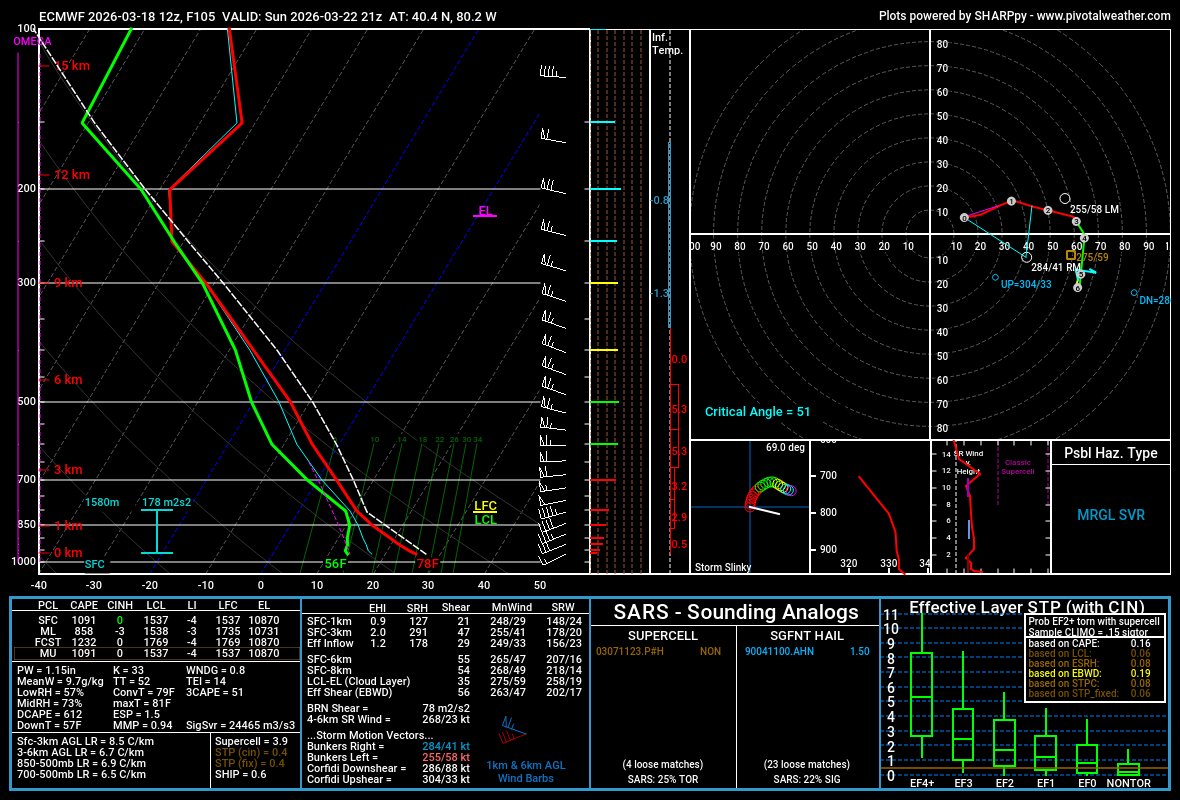Click the Storm Slinky caption
The height and width of the screenshot is (800, 1180).
(722, 567)
